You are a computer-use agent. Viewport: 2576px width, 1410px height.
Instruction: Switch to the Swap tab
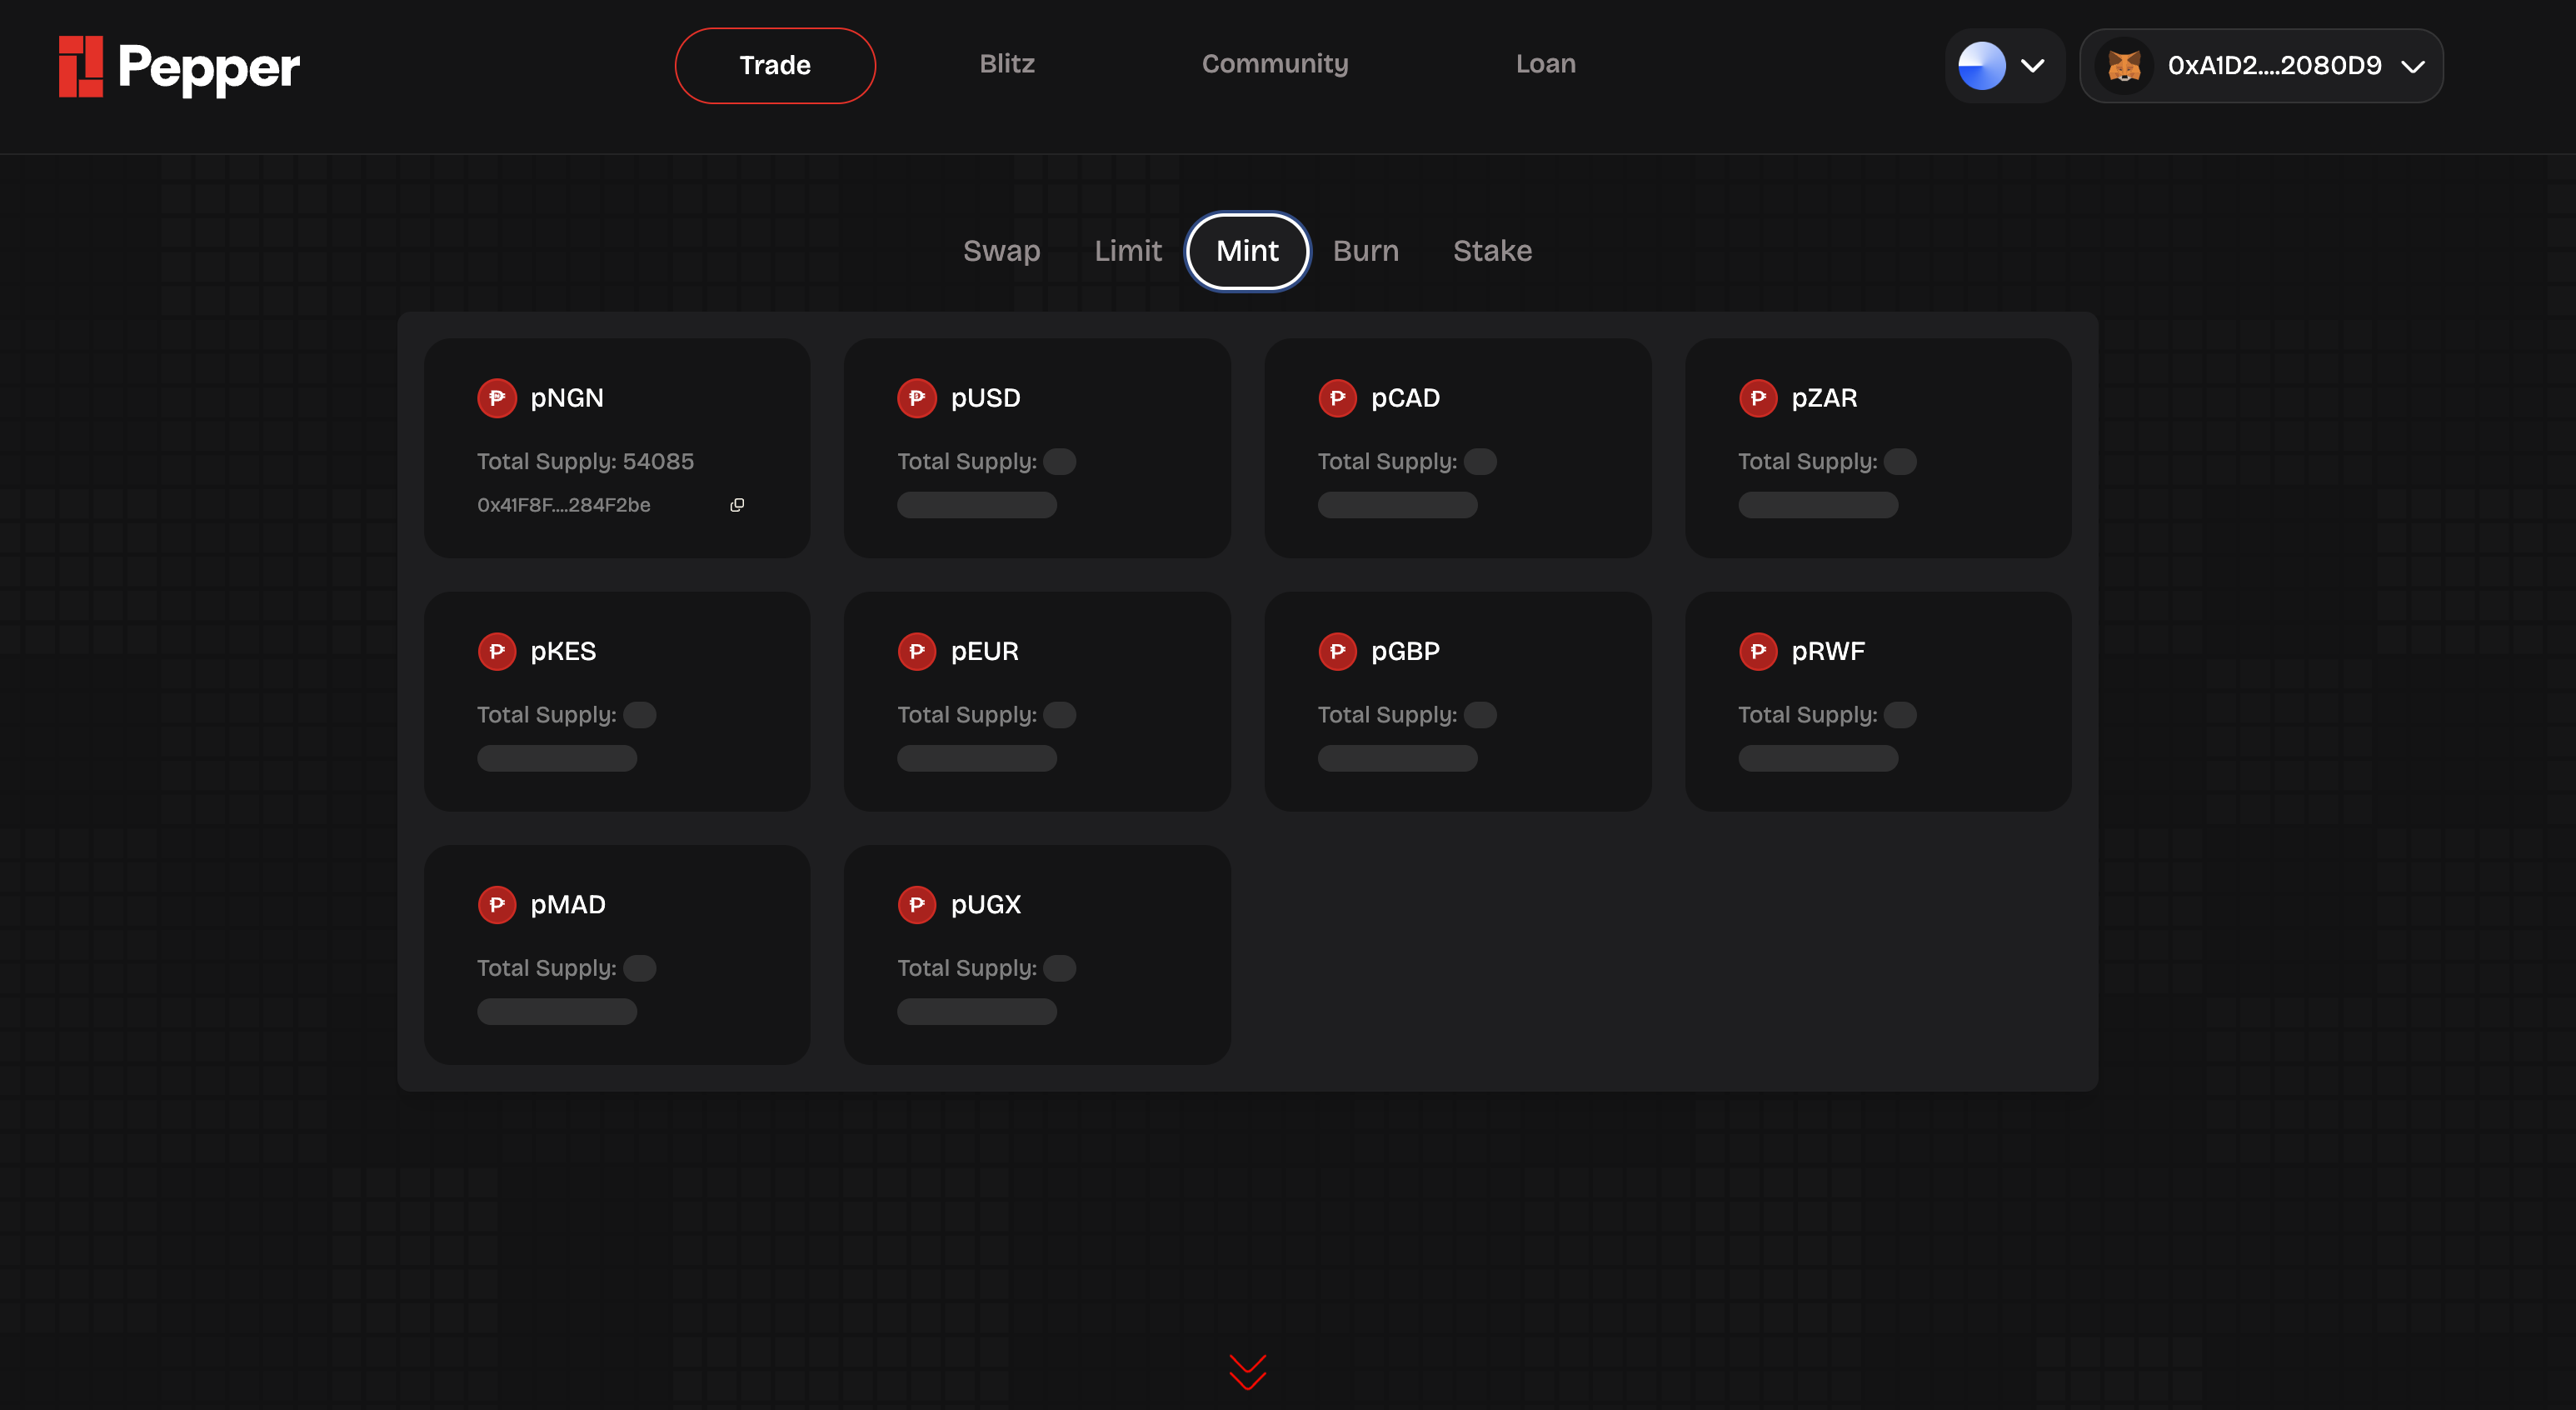[1001, 251]
